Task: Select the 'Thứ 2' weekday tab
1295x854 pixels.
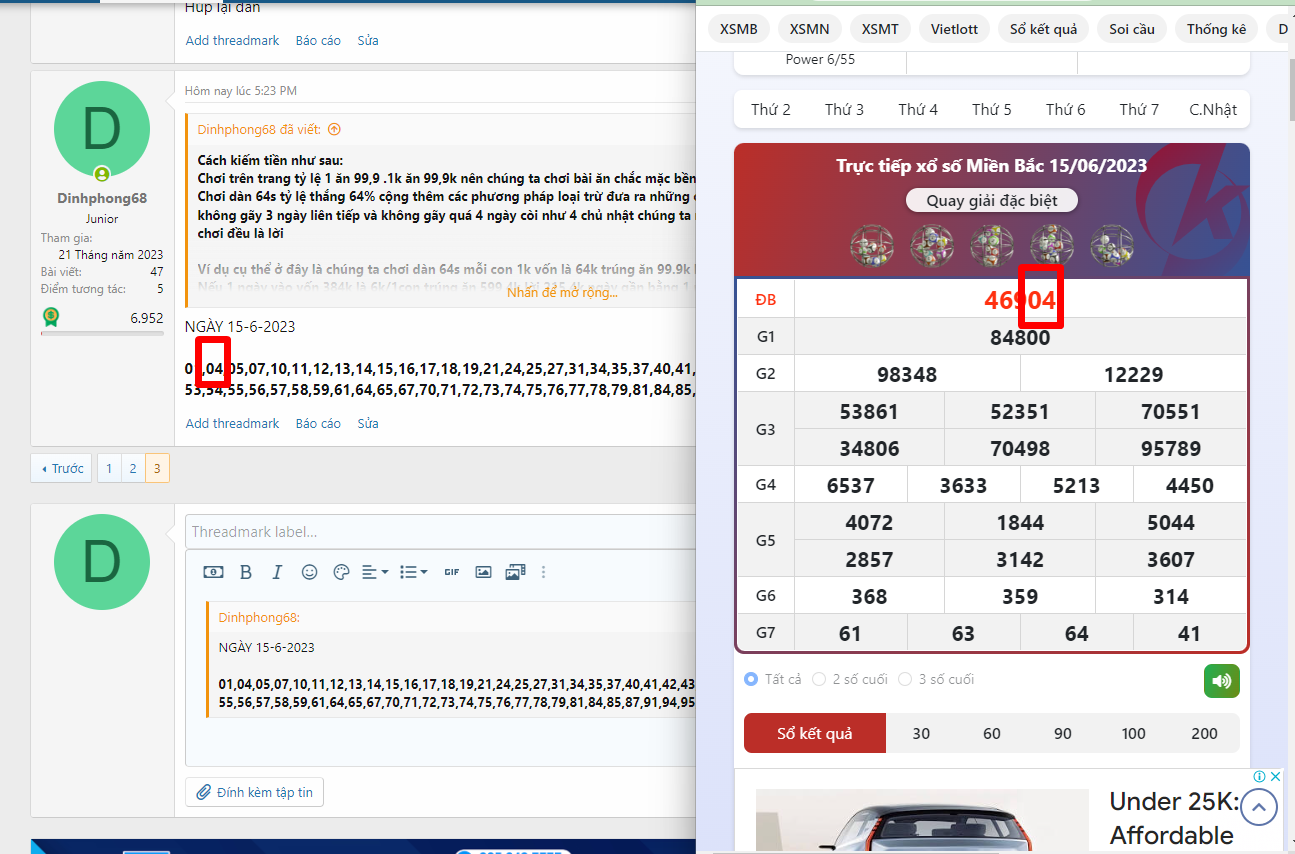Action: point(771,110)
